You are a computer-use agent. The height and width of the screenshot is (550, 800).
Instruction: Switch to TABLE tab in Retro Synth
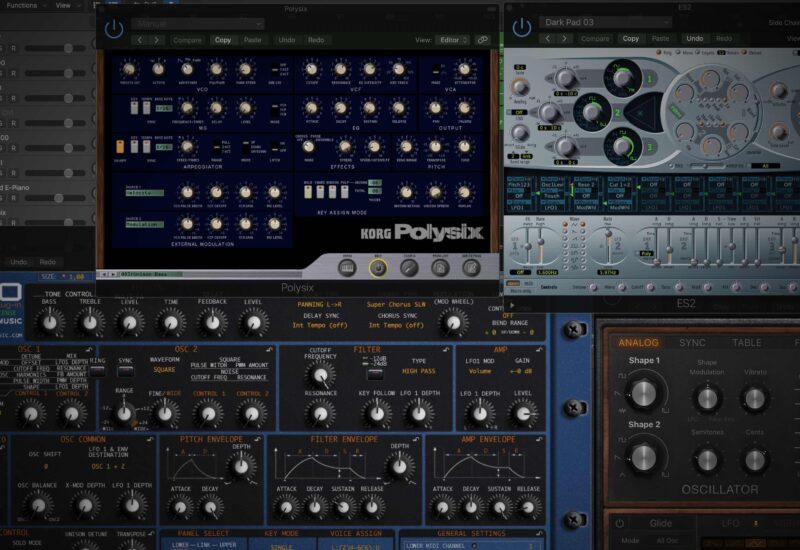747,343
